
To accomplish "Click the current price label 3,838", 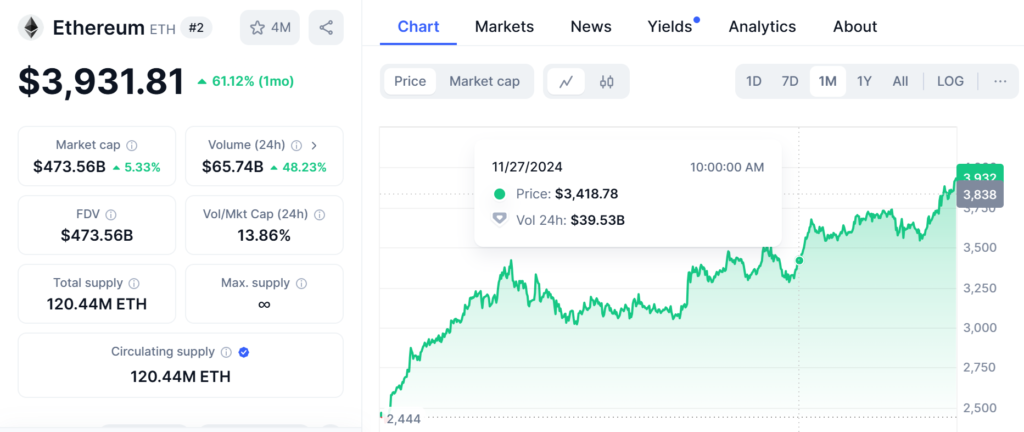I will click(x=976, y=196).
